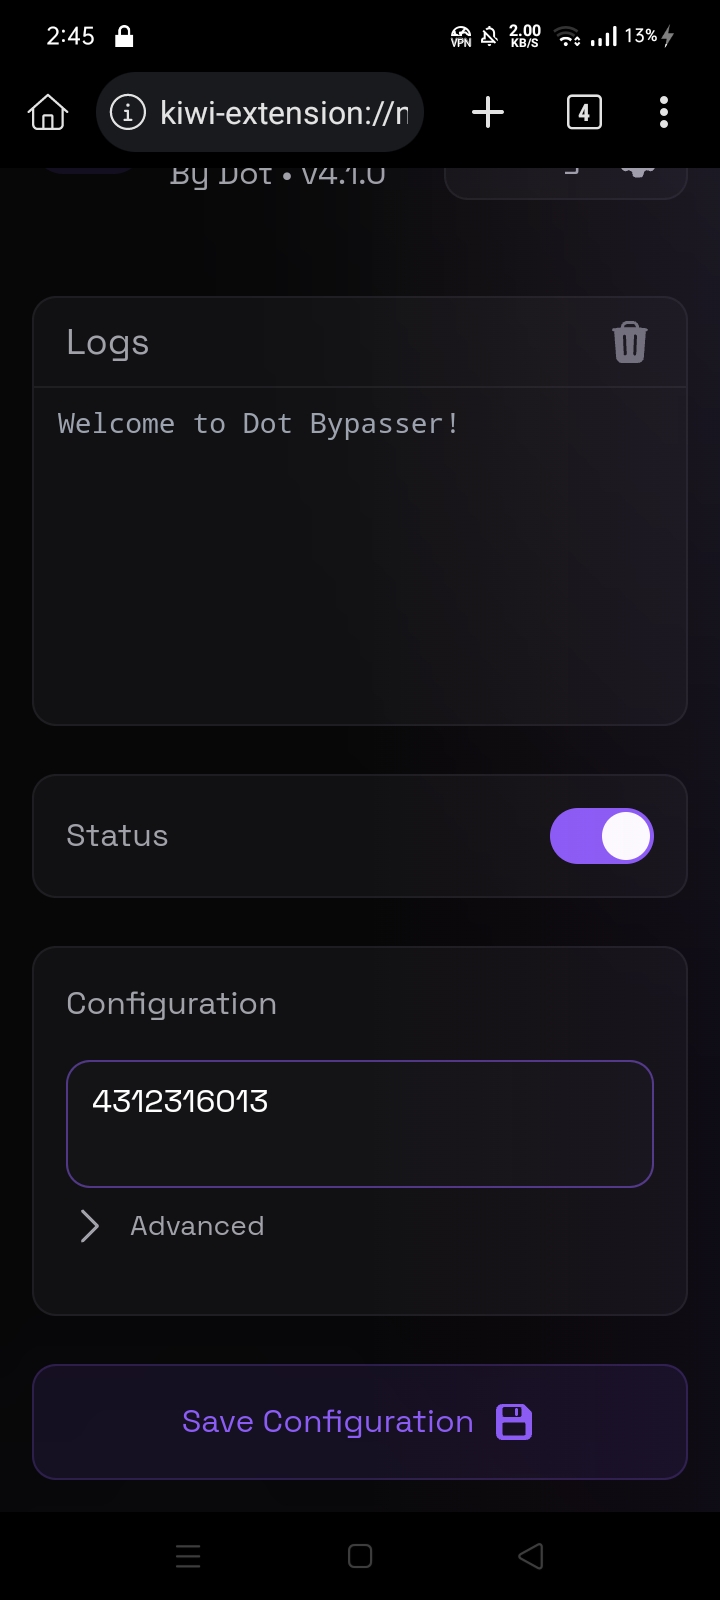Tap the browser home icon
This screenshot has width=720, height=1600.
click(x=47, y=113)
